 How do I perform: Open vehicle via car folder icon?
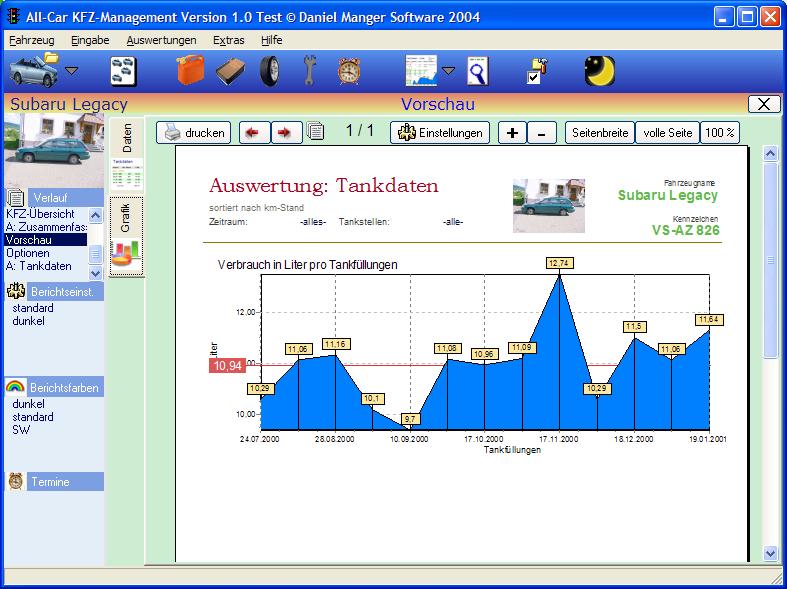34,70
